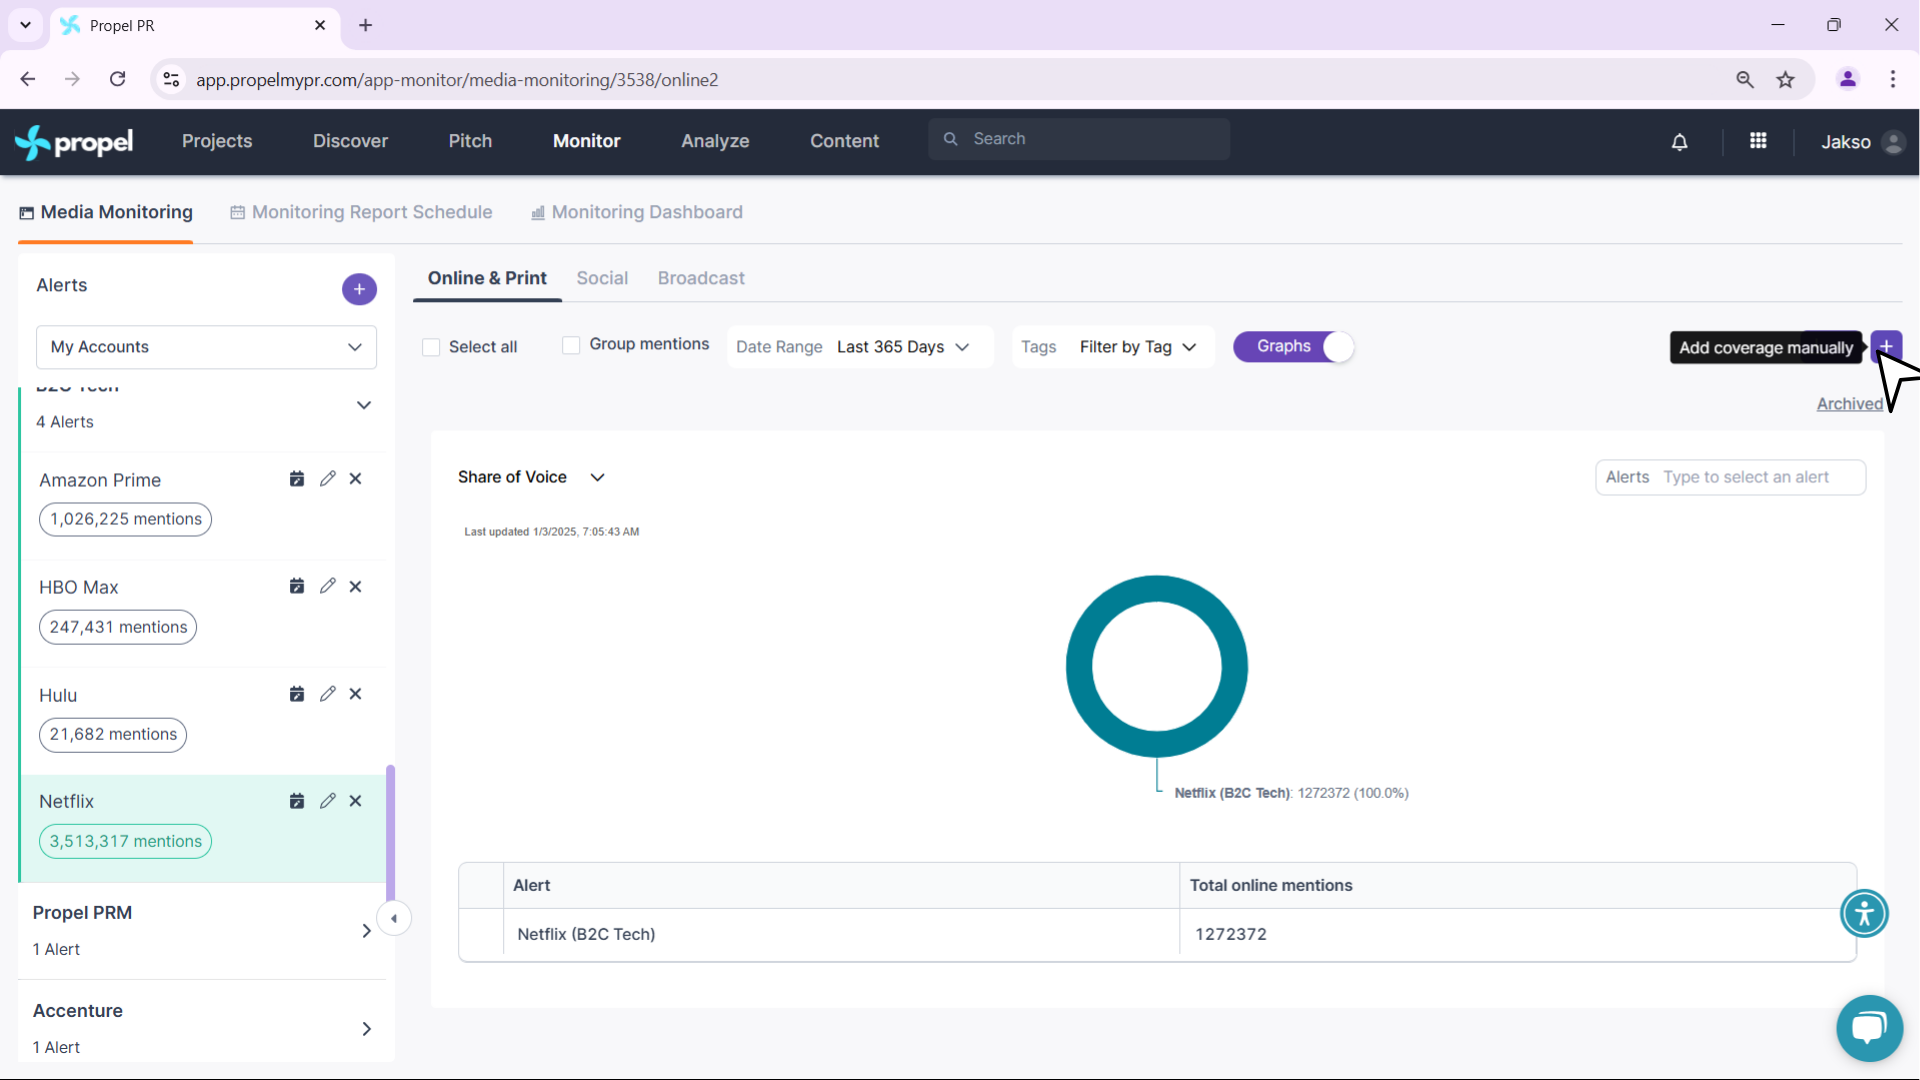The image size is (1920, 1080).
Task: Bookmark this page with star icon
Action: tap(1786, 79)
